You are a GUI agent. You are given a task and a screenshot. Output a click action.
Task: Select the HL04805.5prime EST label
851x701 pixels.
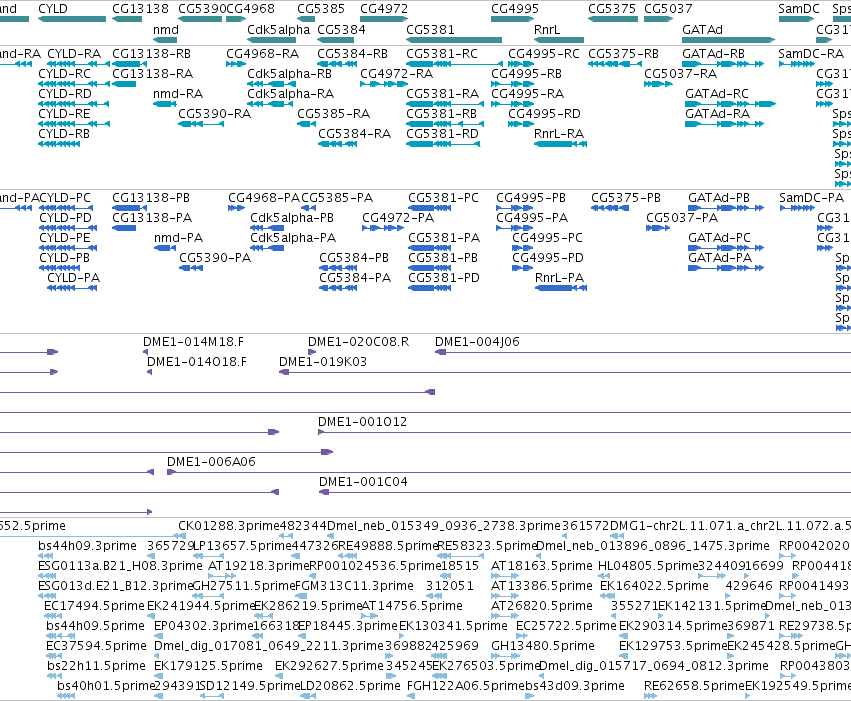[x=647, y=566]
